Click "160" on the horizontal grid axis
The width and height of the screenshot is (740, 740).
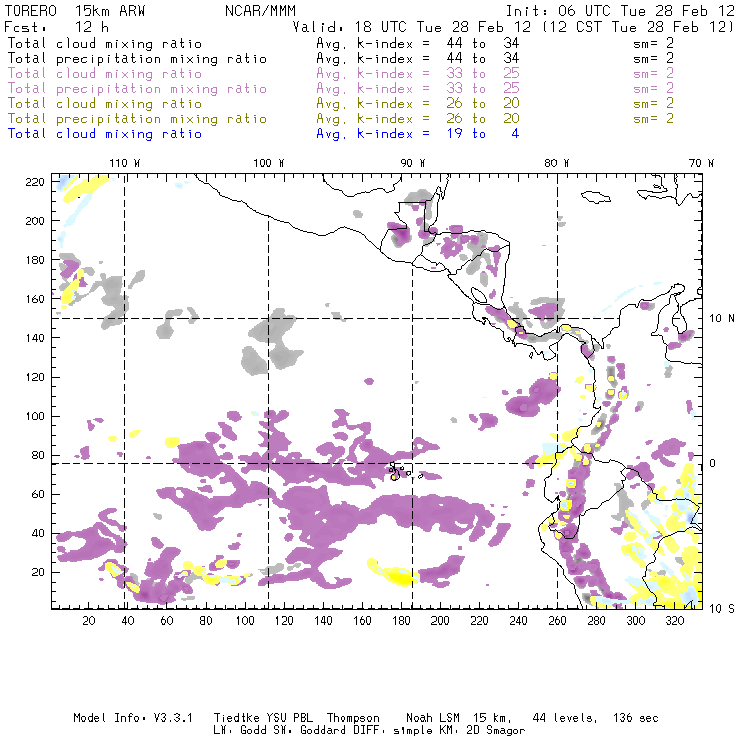click(362, 621)
